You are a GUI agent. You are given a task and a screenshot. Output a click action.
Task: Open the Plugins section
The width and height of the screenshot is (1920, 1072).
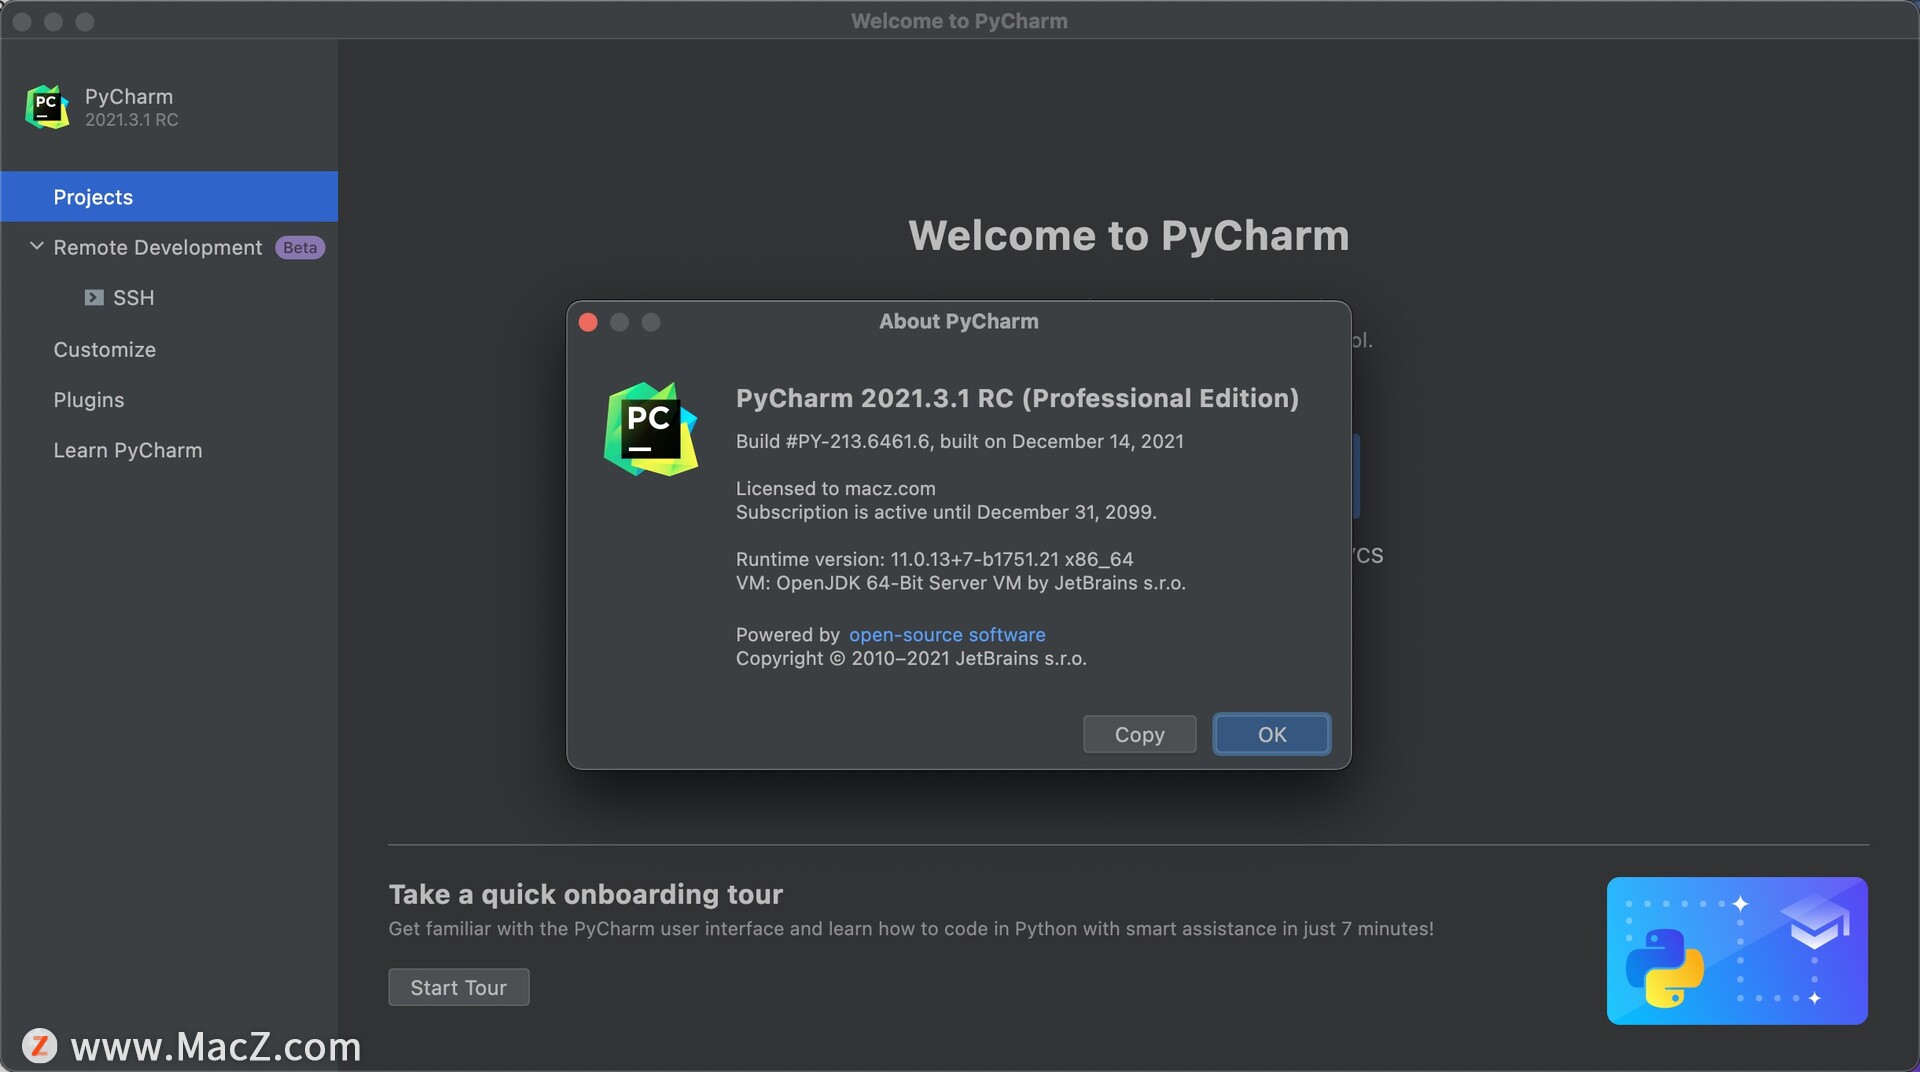coord(89,400)
